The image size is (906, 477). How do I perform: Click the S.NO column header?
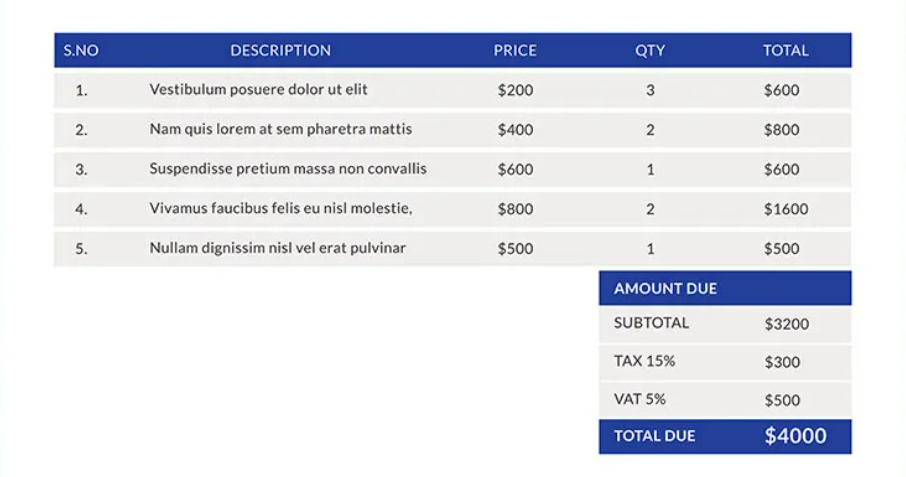(x=81, y=50)
